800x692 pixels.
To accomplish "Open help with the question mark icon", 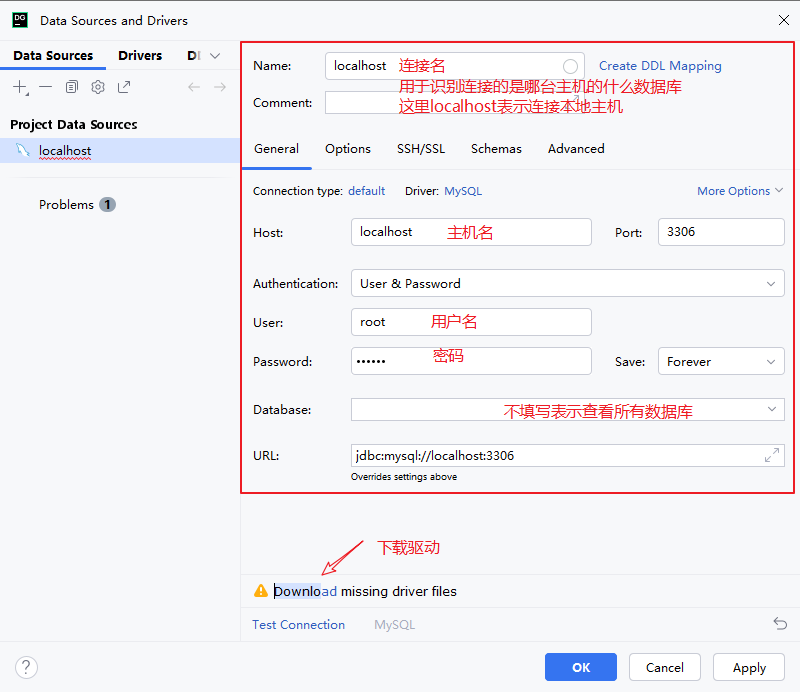I will 27,668.
